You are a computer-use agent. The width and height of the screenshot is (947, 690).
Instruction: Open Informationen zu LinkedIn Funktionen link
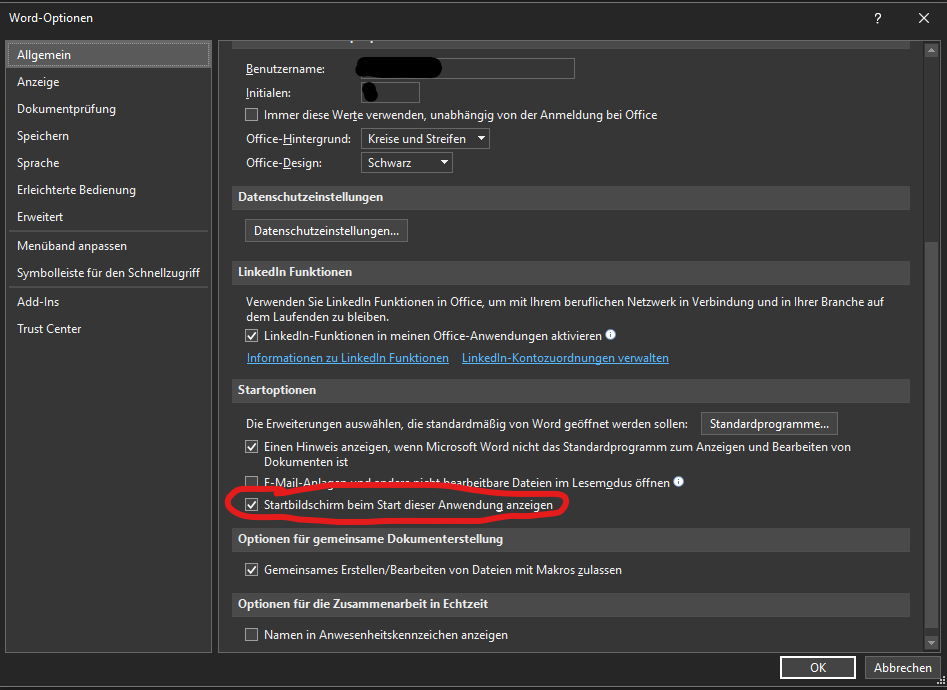348,358
